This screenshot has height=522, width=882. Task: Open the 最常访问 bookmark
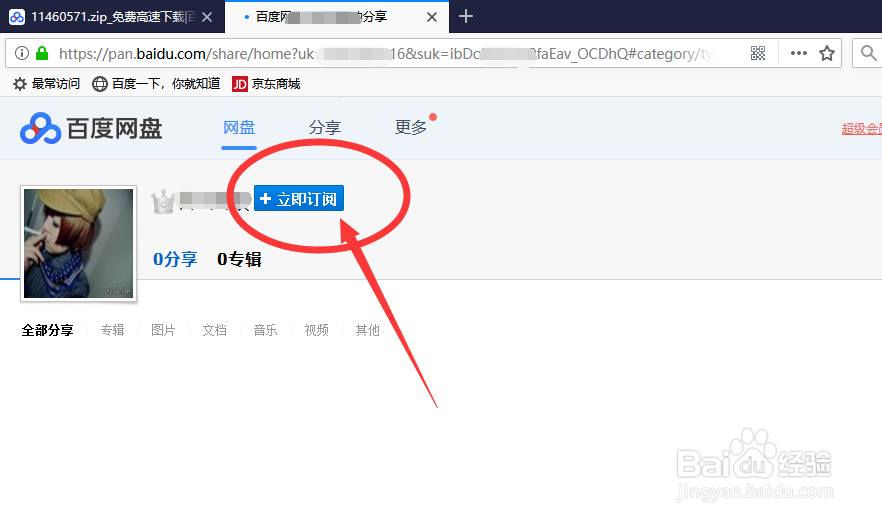tap(46, 84)
